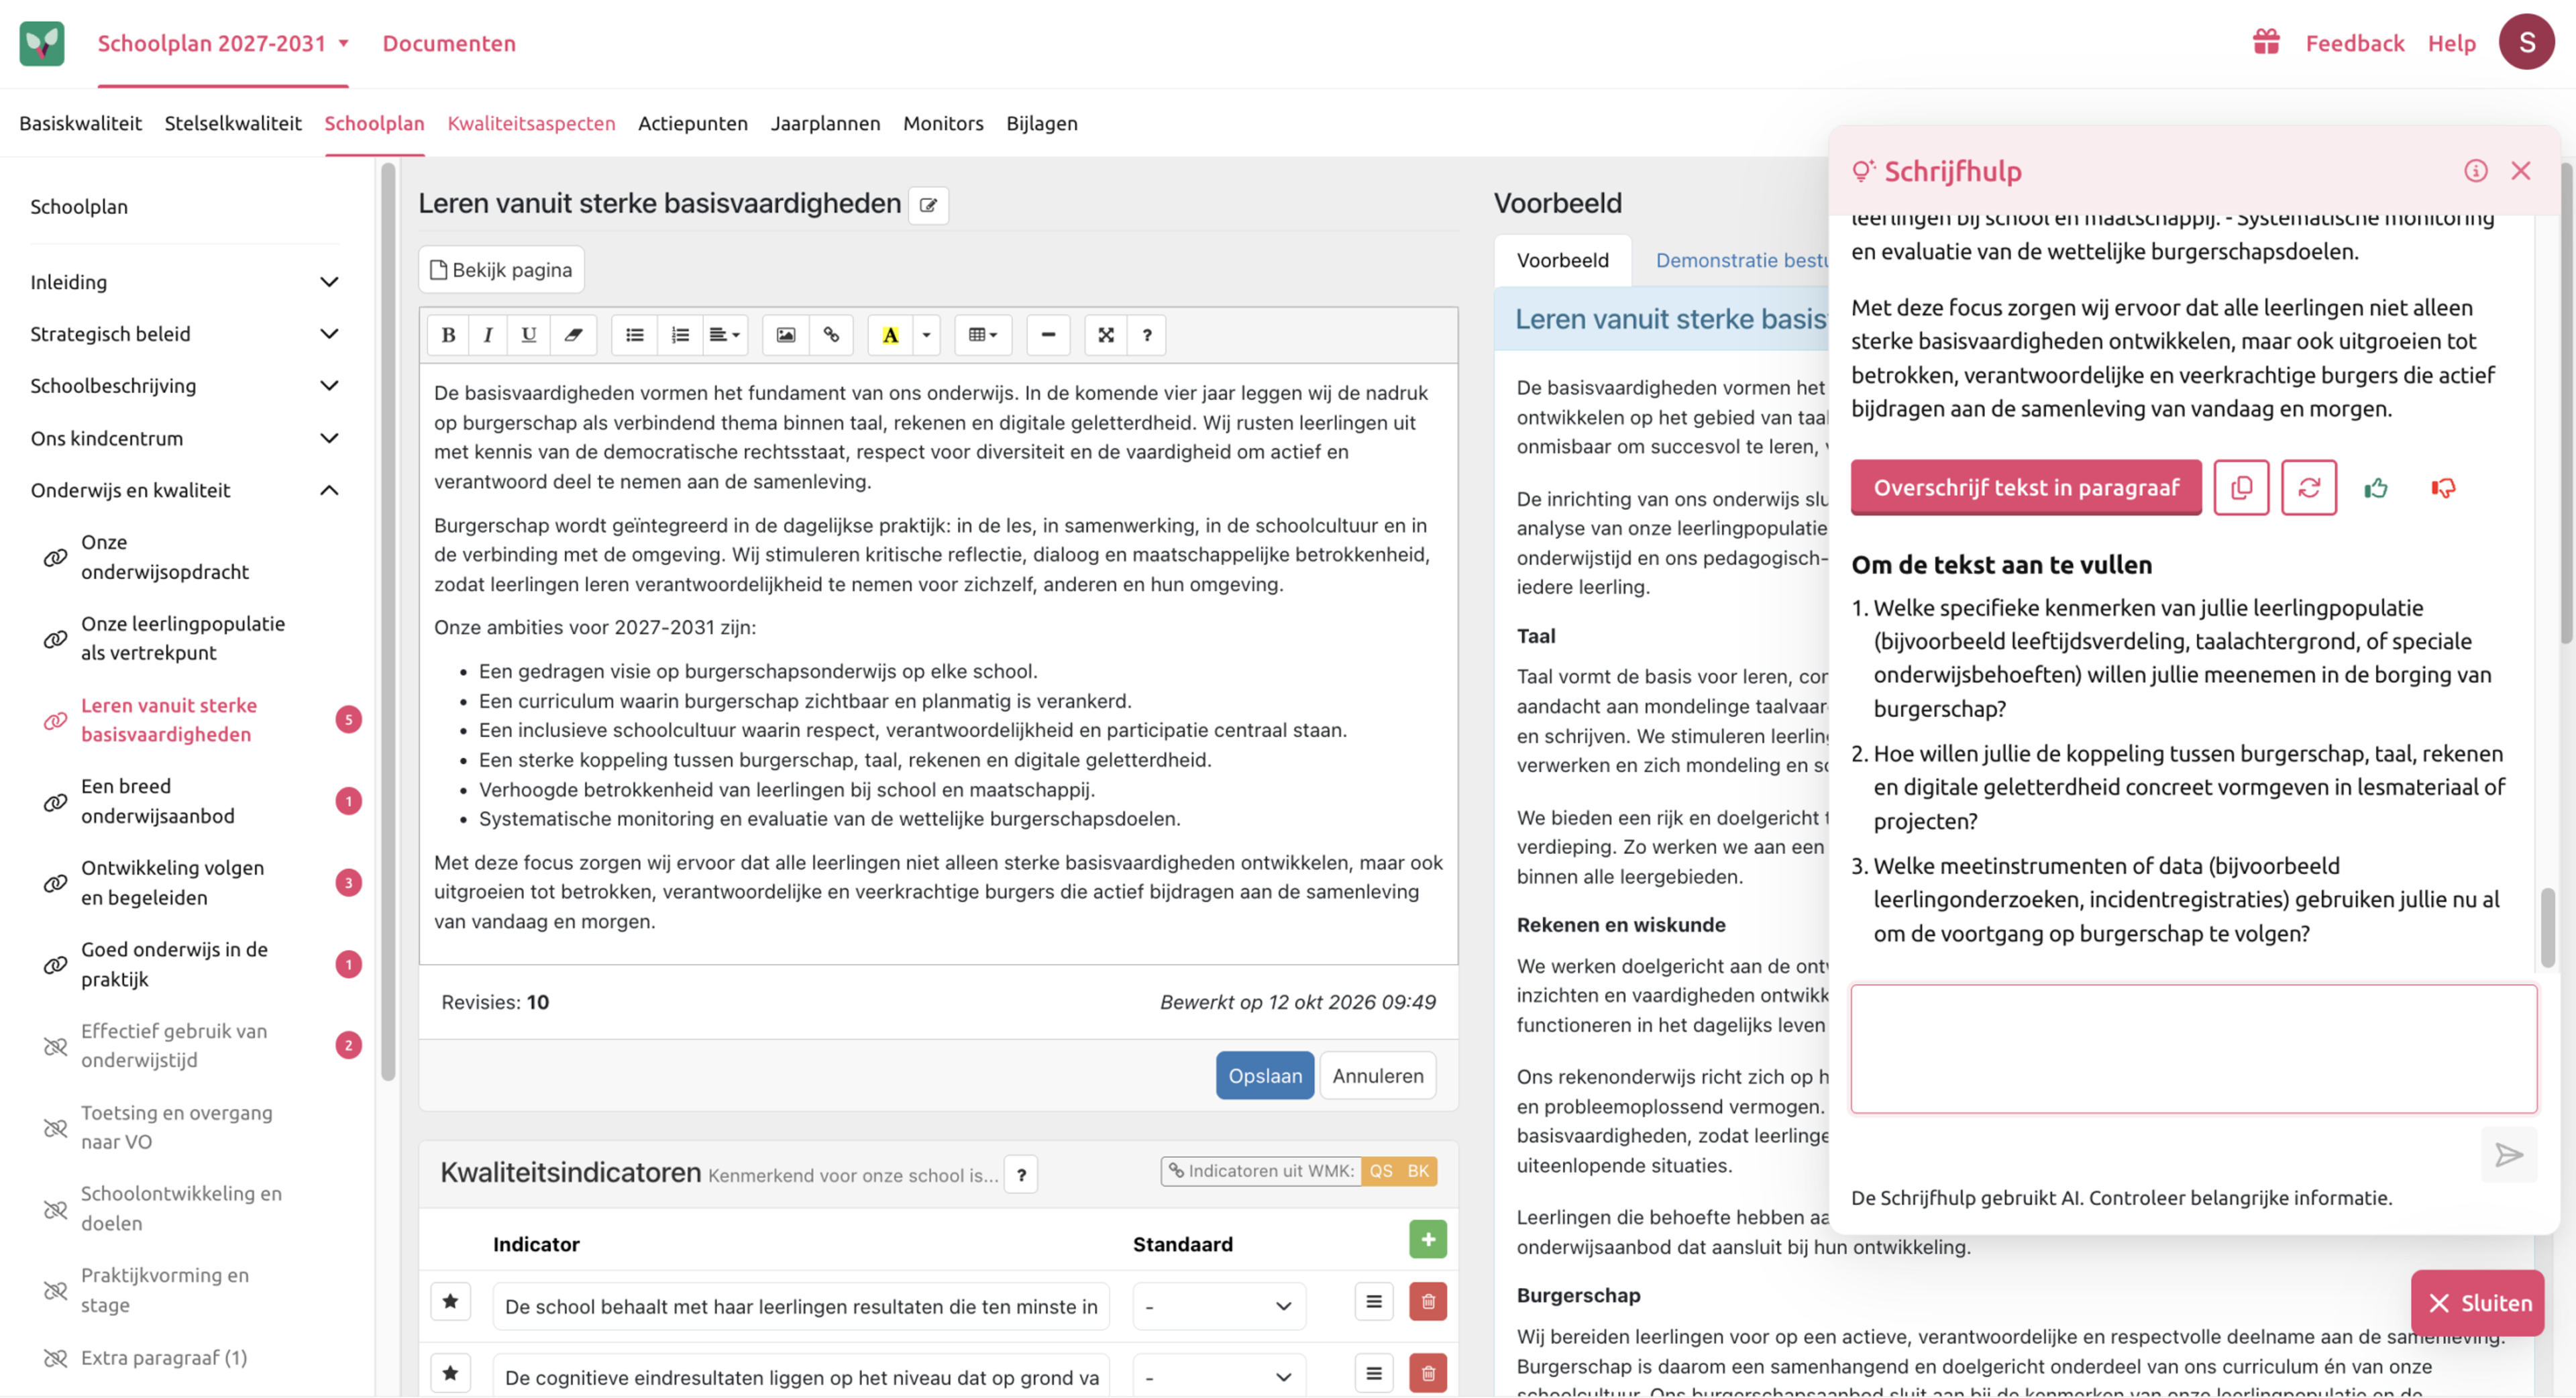Image resolution: width=2576 pixels, height=1398 pixels.
Task: Toggle link icon for 'Effectief gebruik van onderwijstijd'
Action: coord(55,1047)
